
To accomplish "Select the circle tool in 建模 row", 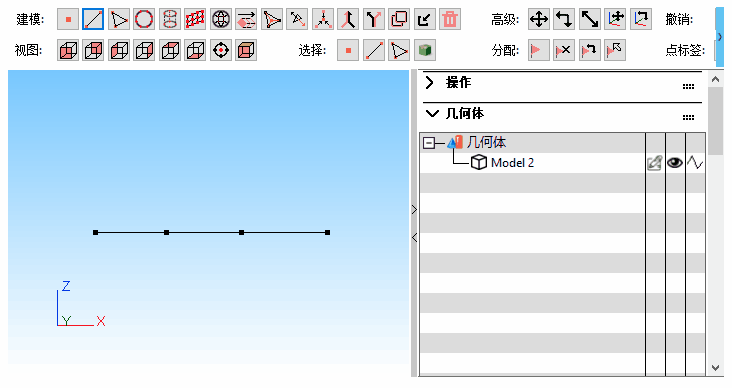I will click(x=144, y=19).
